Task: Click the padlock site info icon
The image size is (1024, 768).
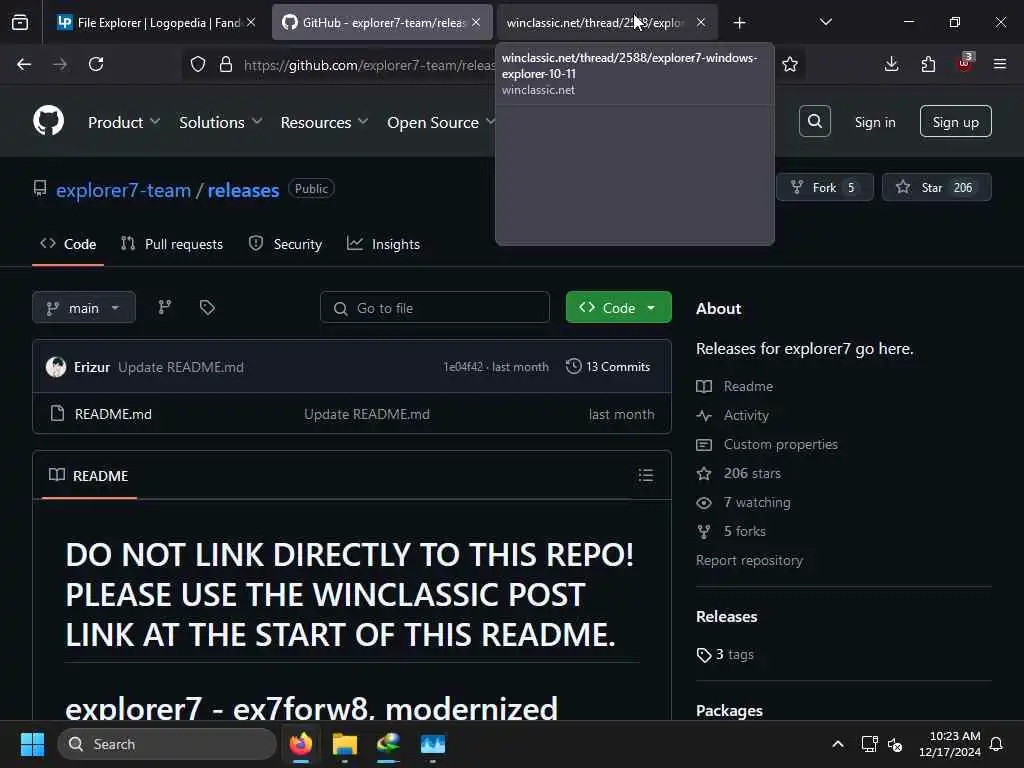Action: pos(226,64)
